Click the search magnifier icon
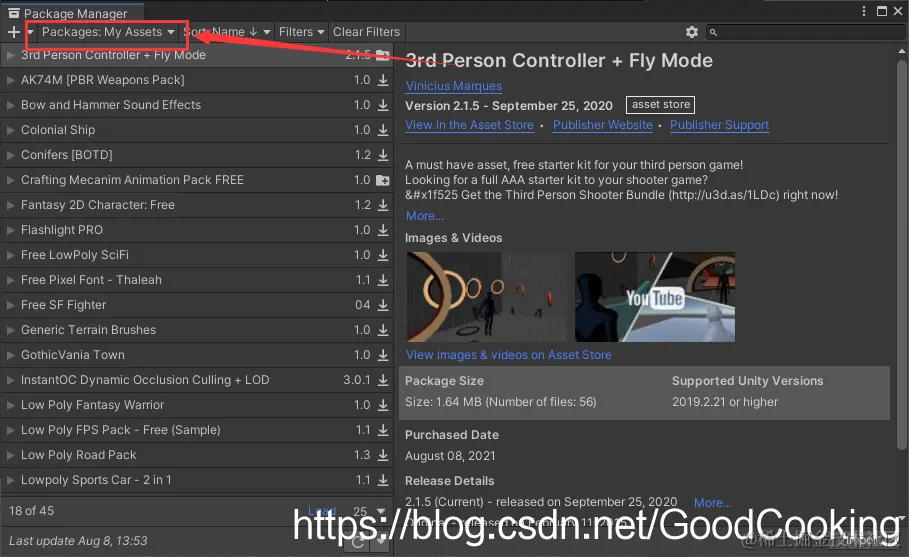The width and height of the screenshot is (909, 557). pyautogui.click(x=714, y=32)
